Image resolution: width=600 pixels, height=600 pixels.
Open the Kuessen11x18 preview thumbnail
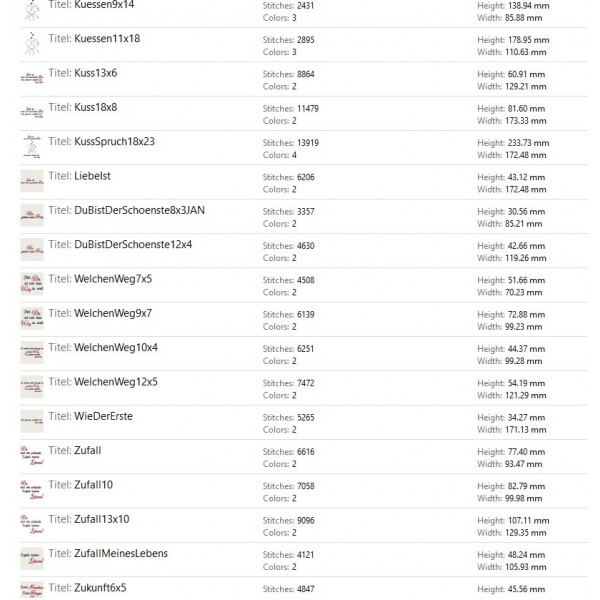pyautogui.click(x=32, y=45)
